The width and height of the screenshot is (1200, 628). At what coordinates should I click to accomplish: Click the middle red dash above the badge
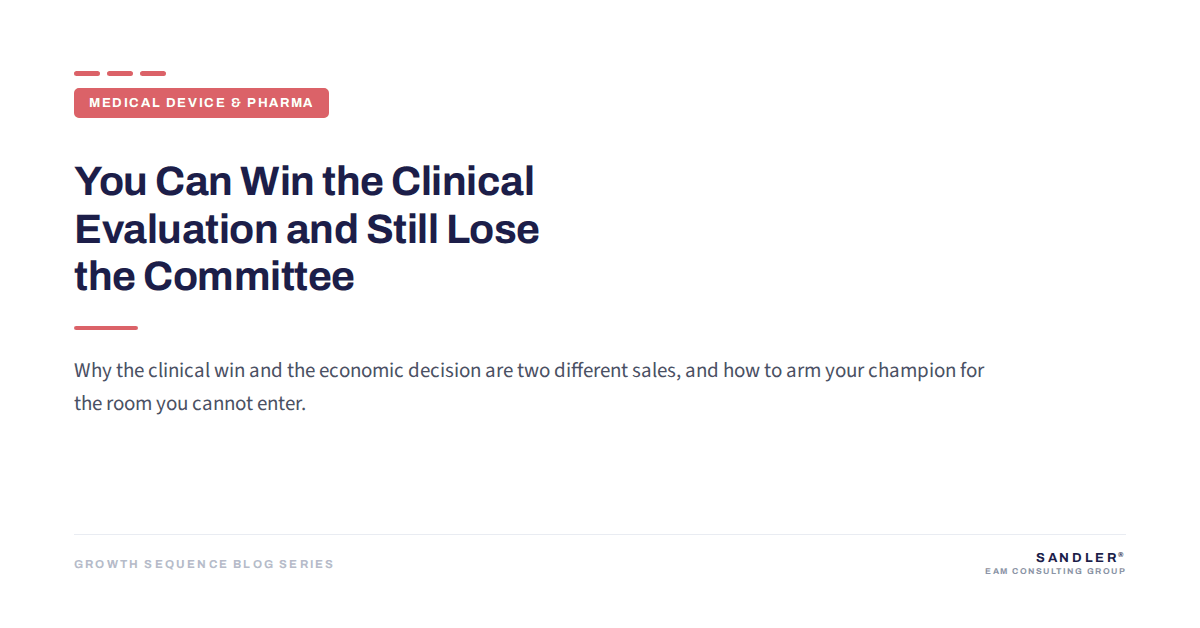[120, 73]
